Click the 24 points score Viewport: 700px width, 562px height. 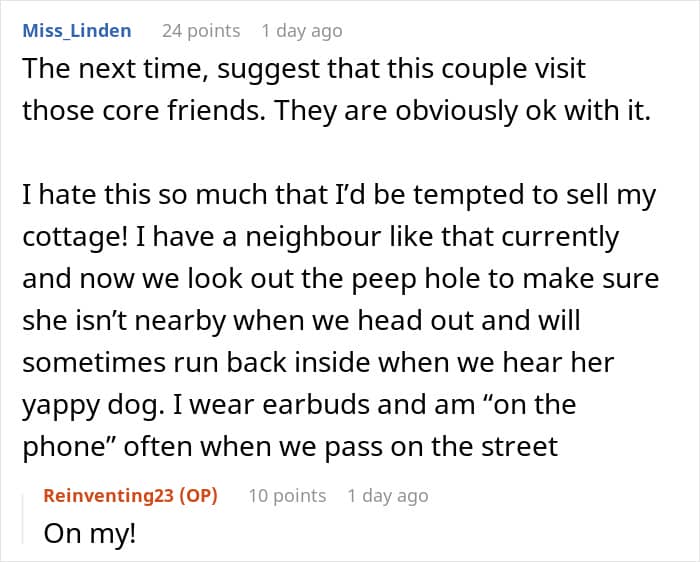coord(201,31)
